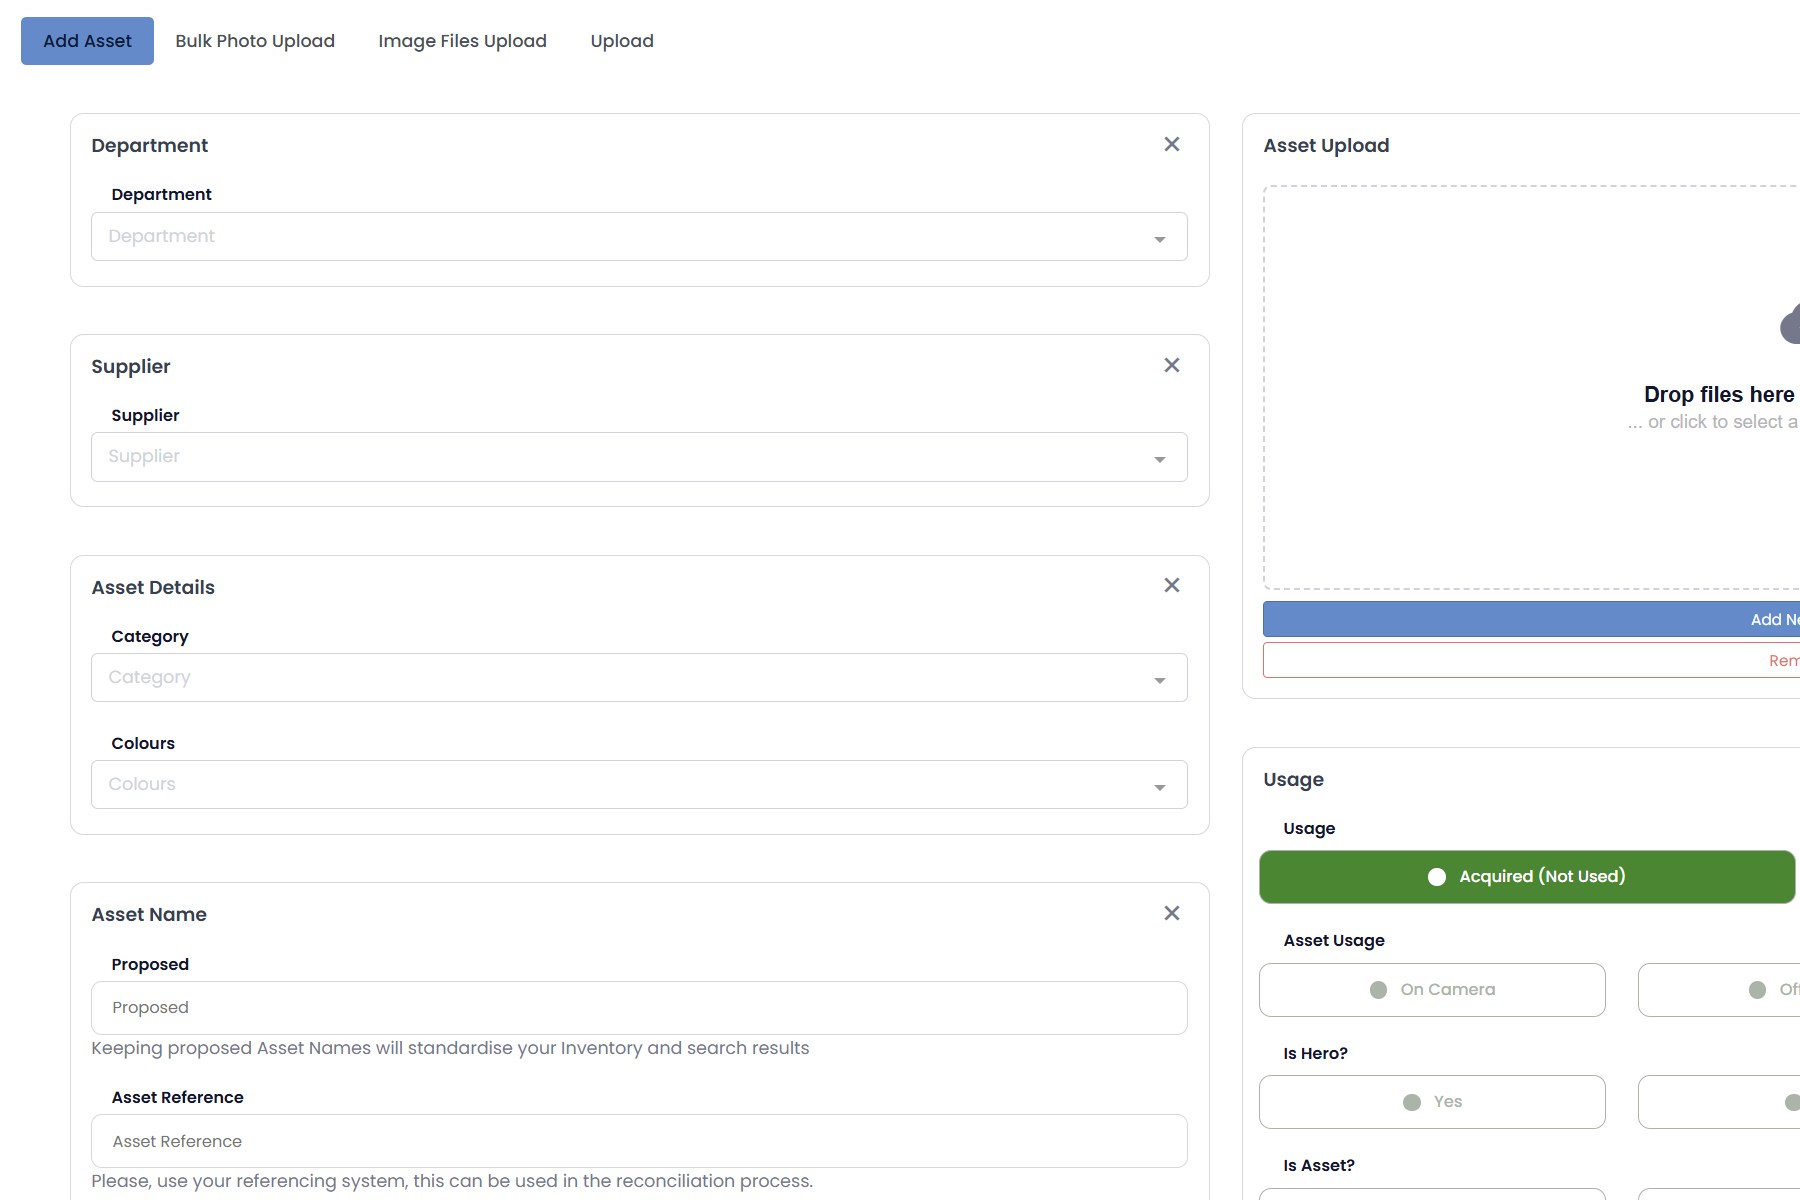The image size is (1800, 1200).
Task: Dismiss the Department panel
Action: click(1171, 144)
